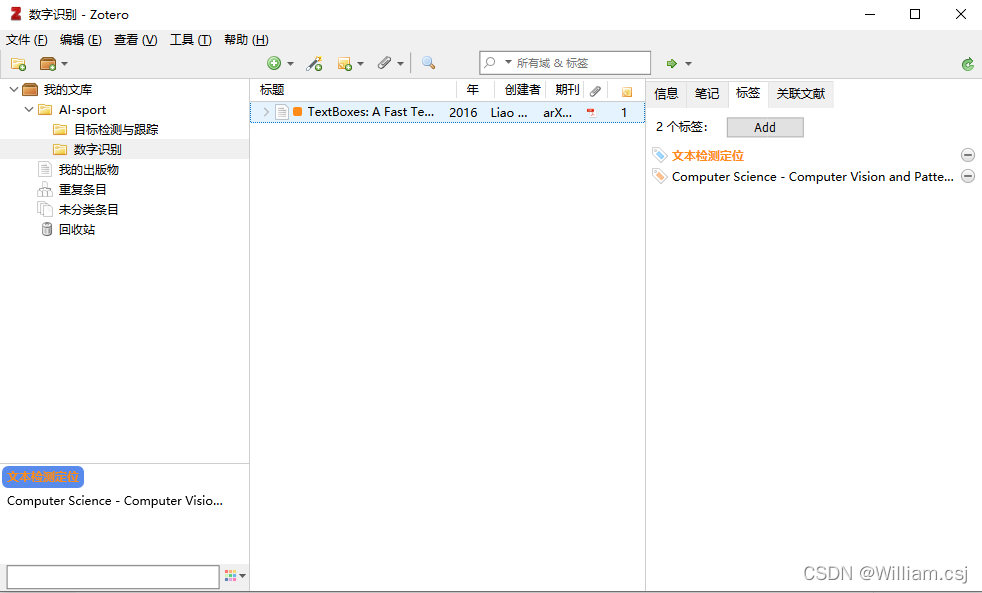Image resolution: width=982 pixels, height=593 pixels.
Task: Open the tag selector actions menu
Action: (x=235, y=575)
